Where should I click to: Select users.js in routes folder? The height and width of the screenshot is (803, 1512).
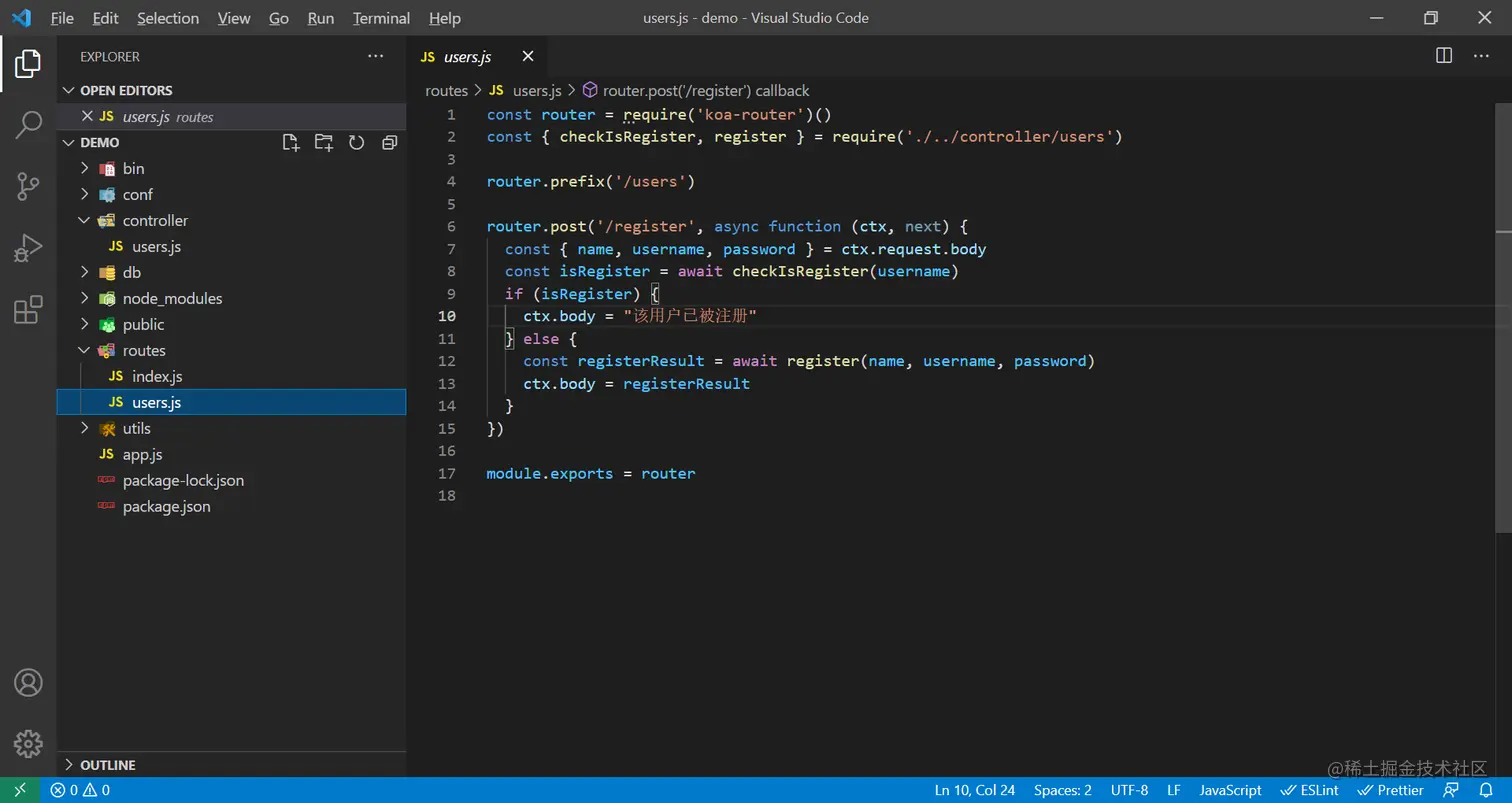click(x=231, y=403)
